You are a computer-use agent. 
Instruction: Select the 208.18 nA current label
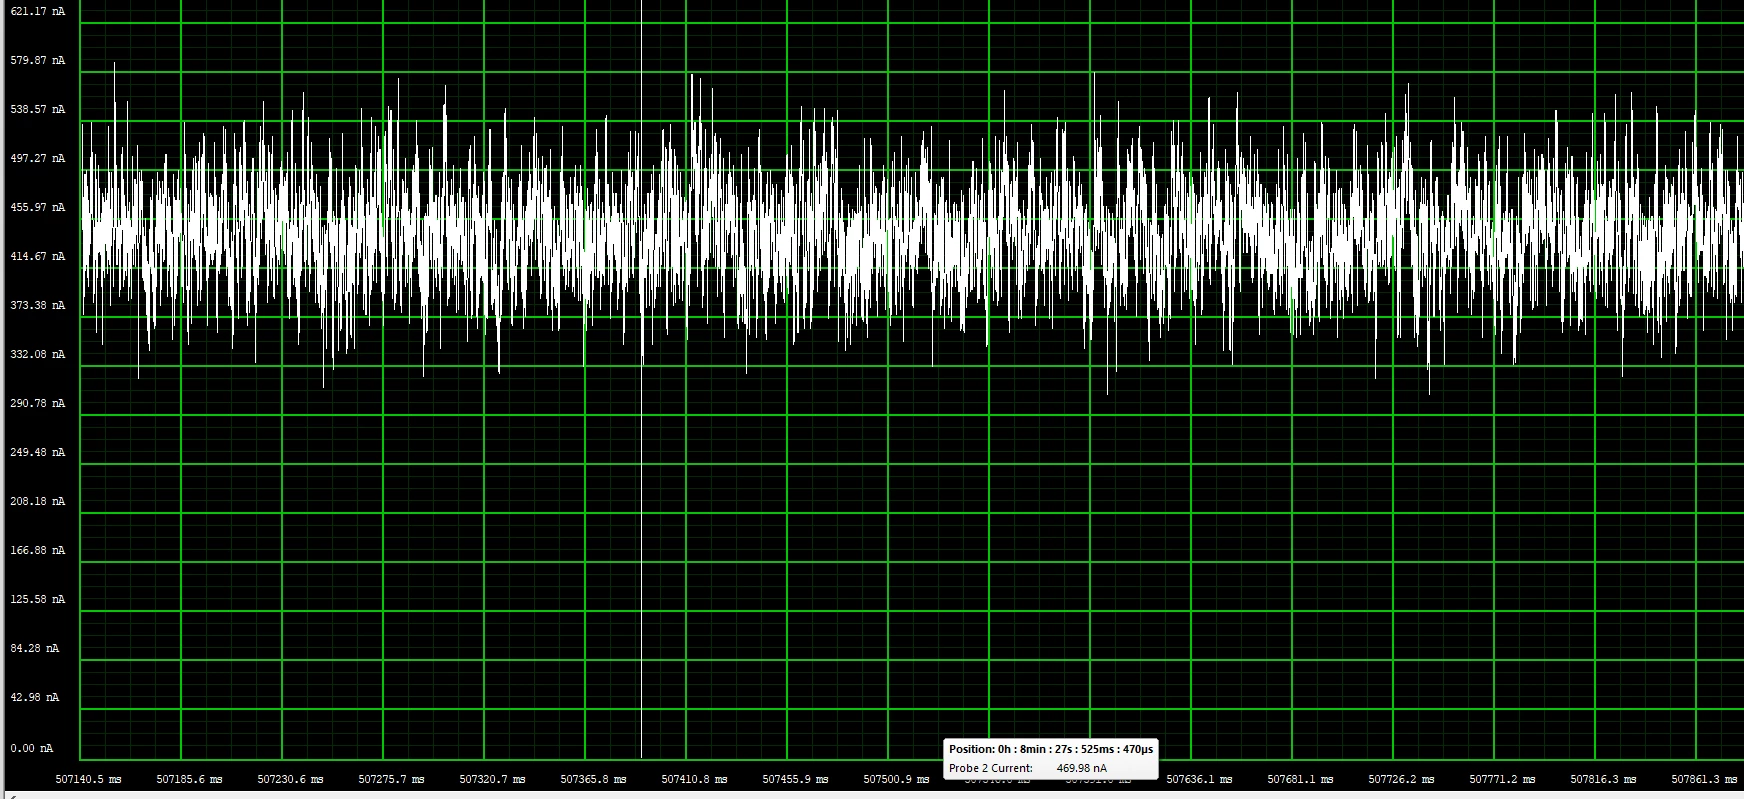[38, 501]
